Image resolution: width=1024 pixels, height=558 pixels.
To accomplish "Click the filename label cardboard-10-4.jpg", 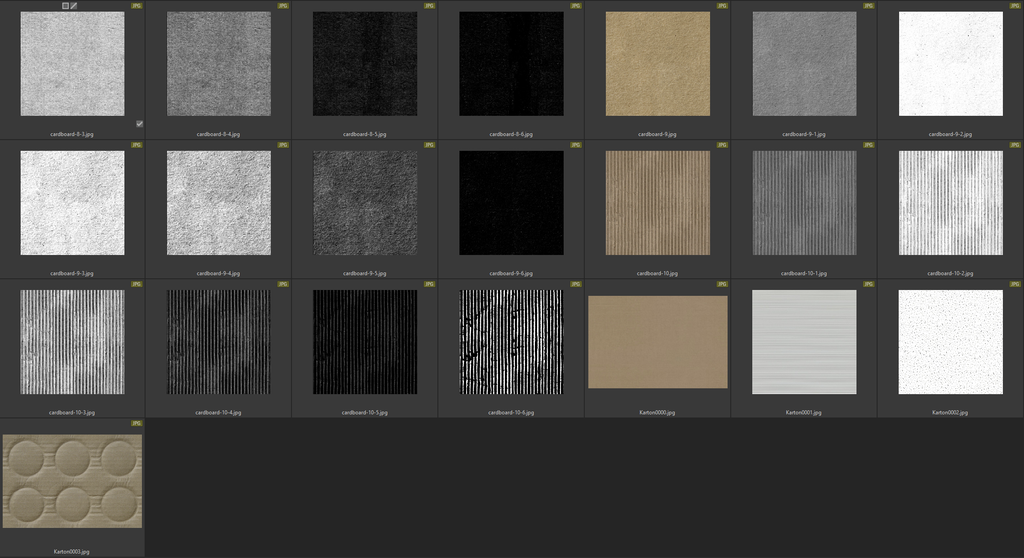I will click(x=218, y=412).
